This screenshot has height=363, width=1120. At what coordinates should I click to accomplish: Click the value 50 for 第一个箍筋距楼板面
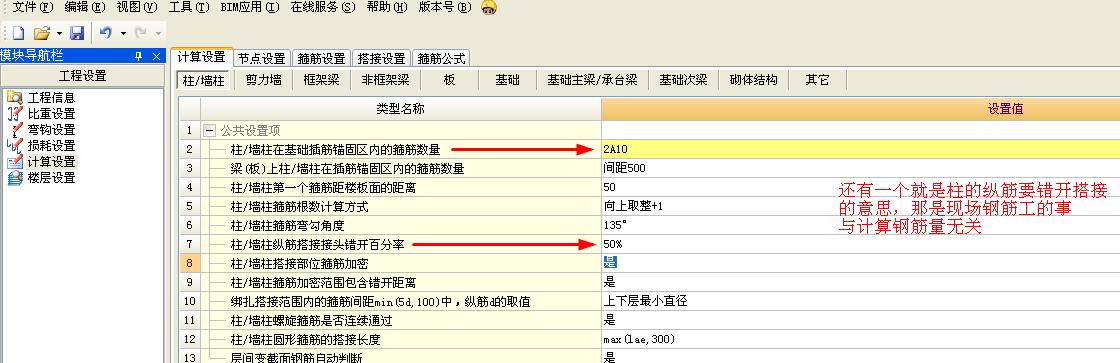pos(861,187)
